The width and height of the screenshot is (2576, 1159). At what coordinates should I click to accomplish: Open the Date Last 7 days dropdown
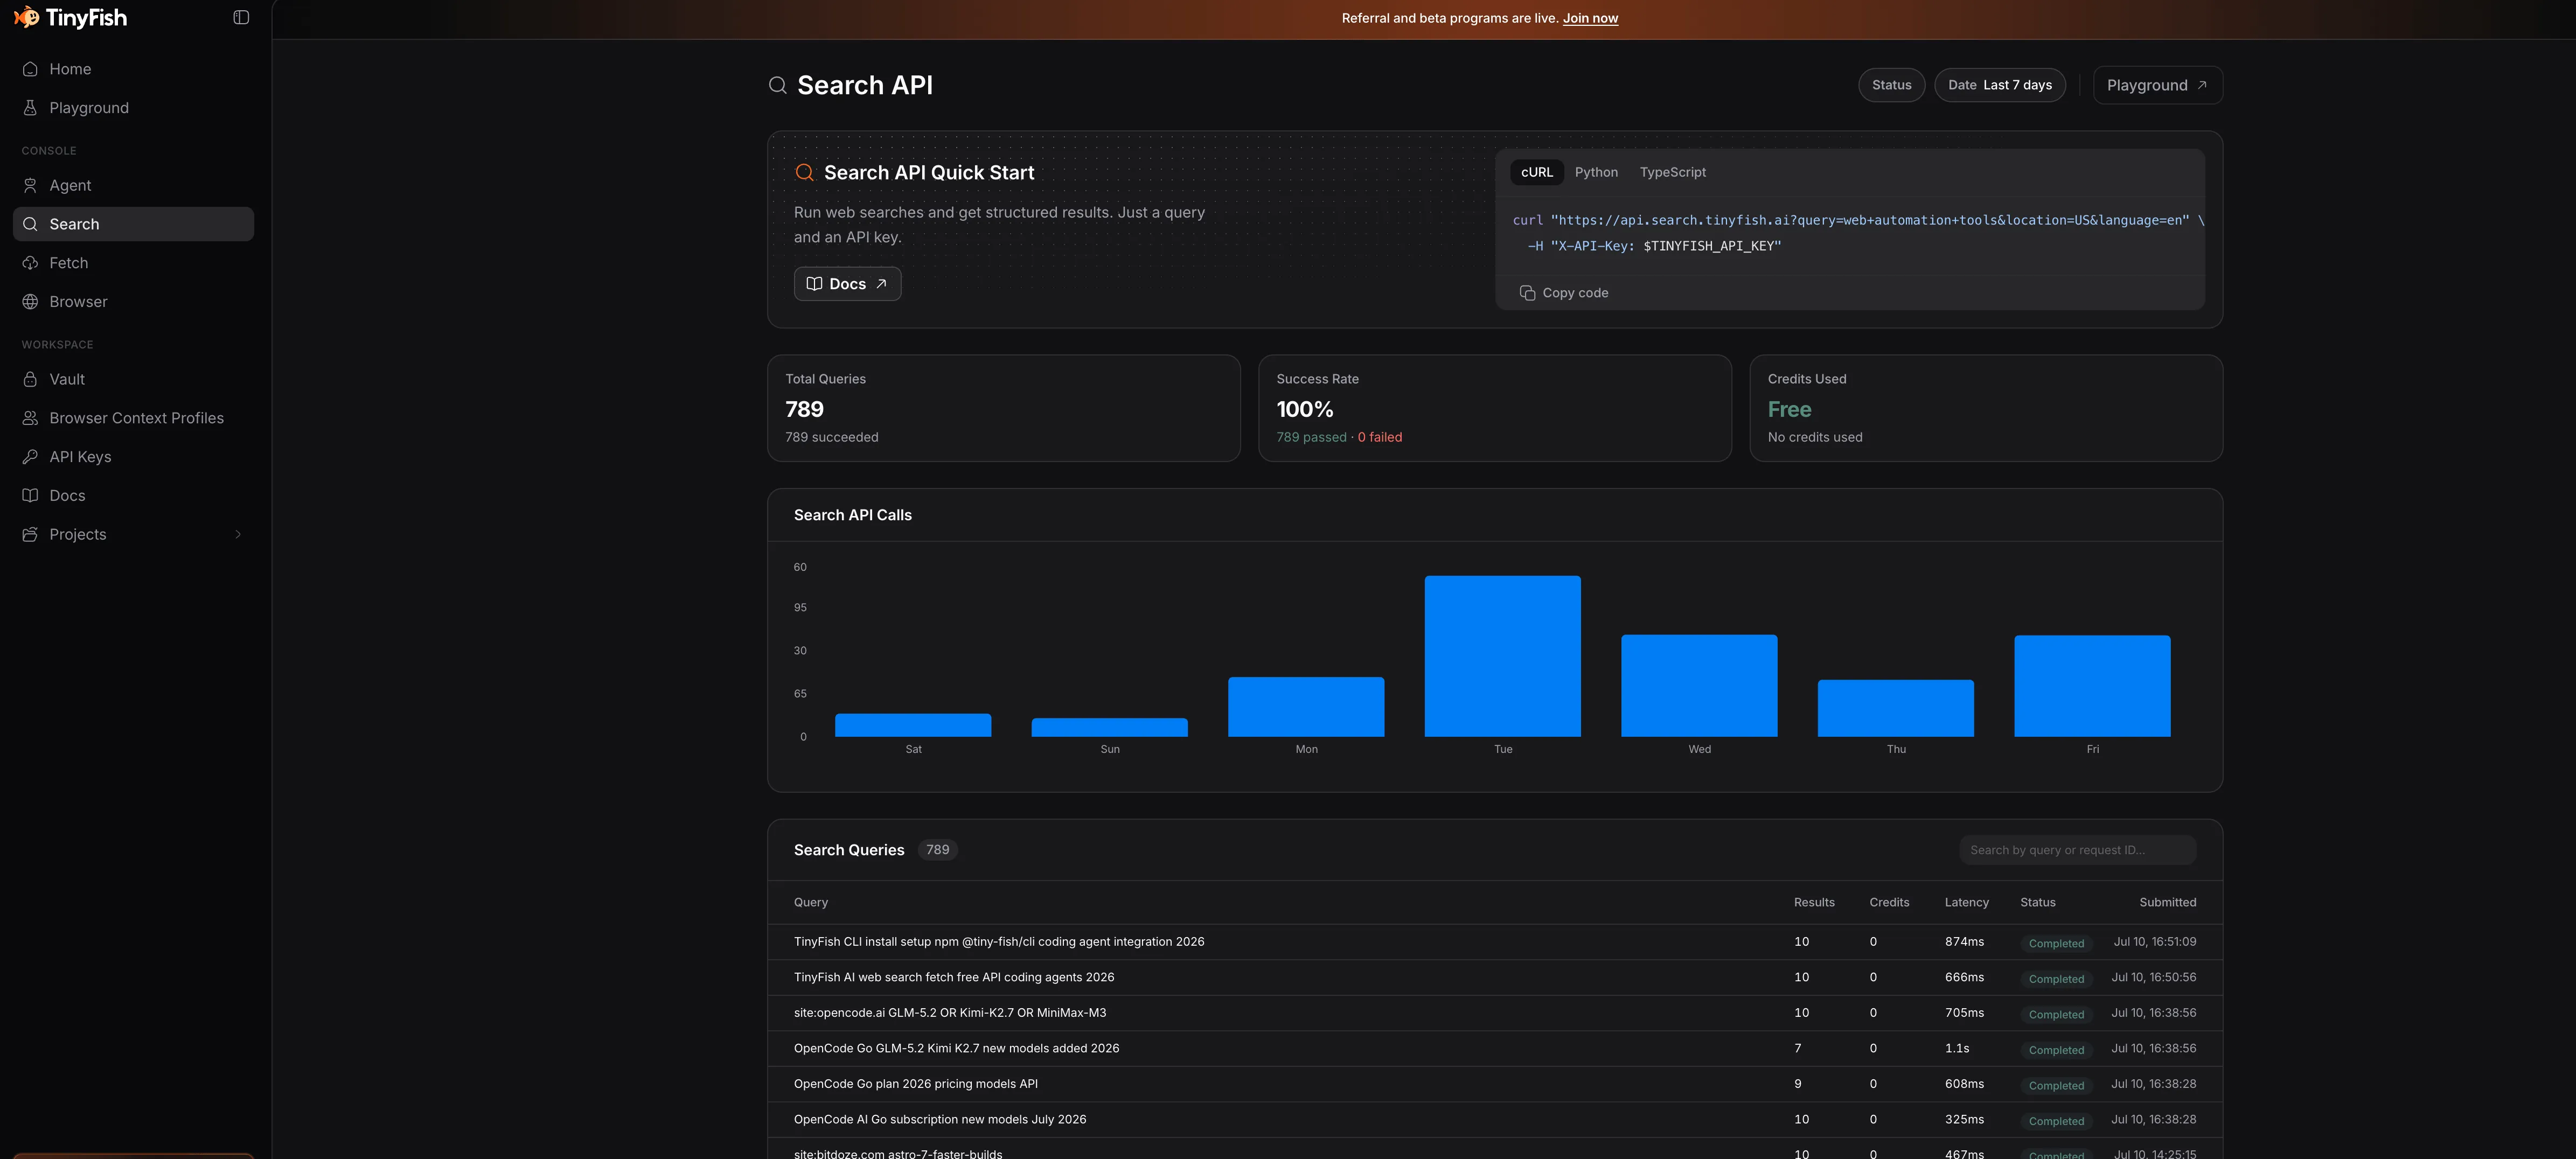(1999, 85)
